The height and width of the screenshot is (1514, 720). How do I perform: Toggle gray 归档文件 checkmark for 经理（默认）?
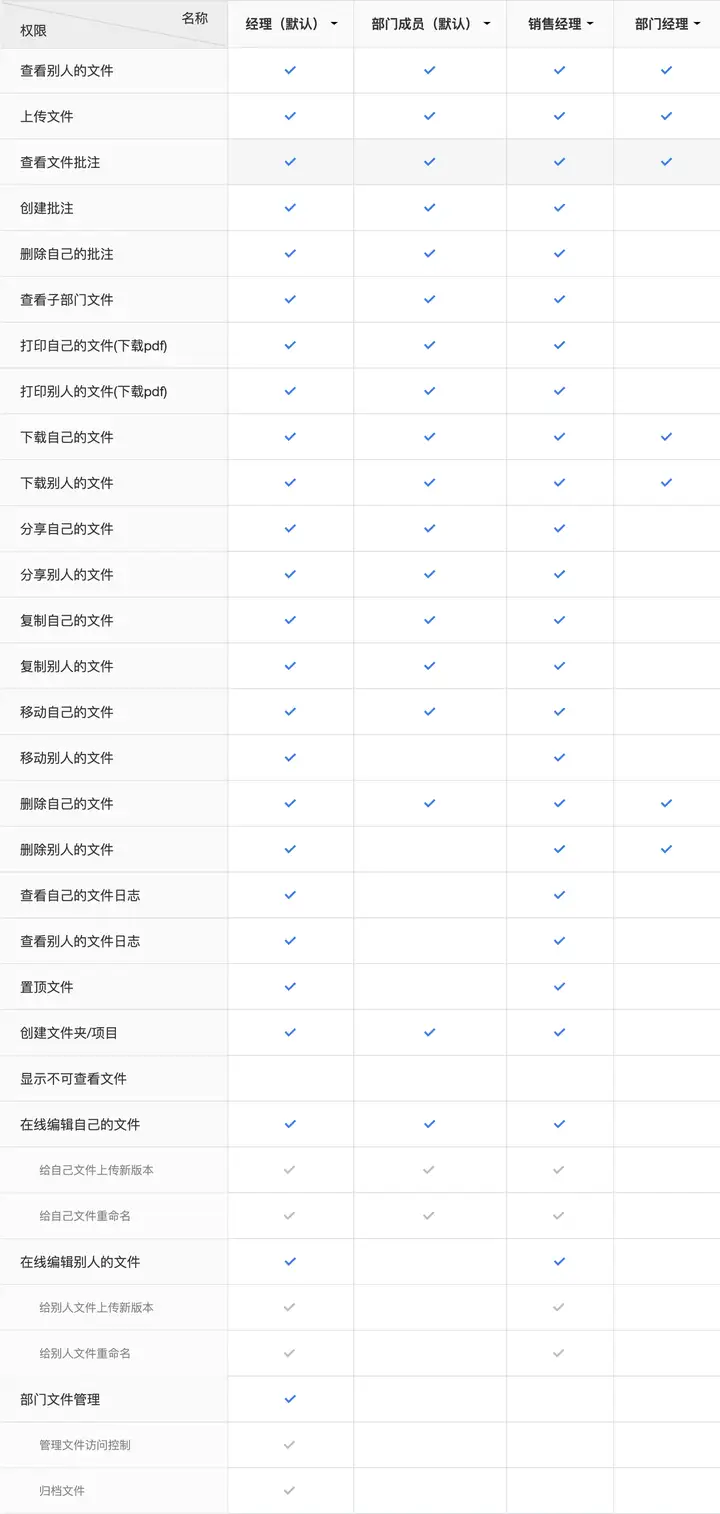pos(290,1491)
